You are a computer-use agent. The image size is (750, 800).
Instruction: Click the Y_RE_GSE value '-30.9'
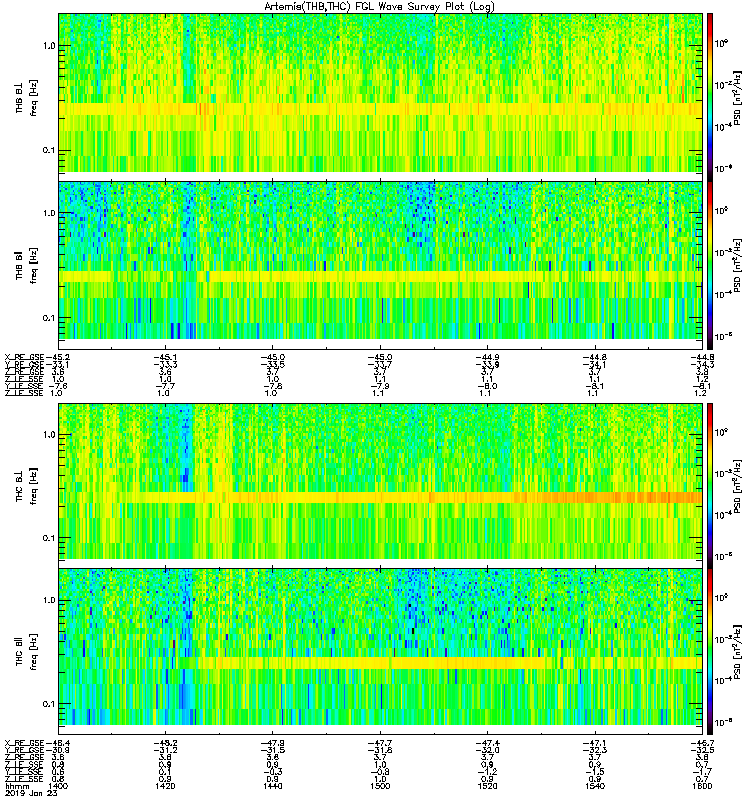[x=58, y=751]
